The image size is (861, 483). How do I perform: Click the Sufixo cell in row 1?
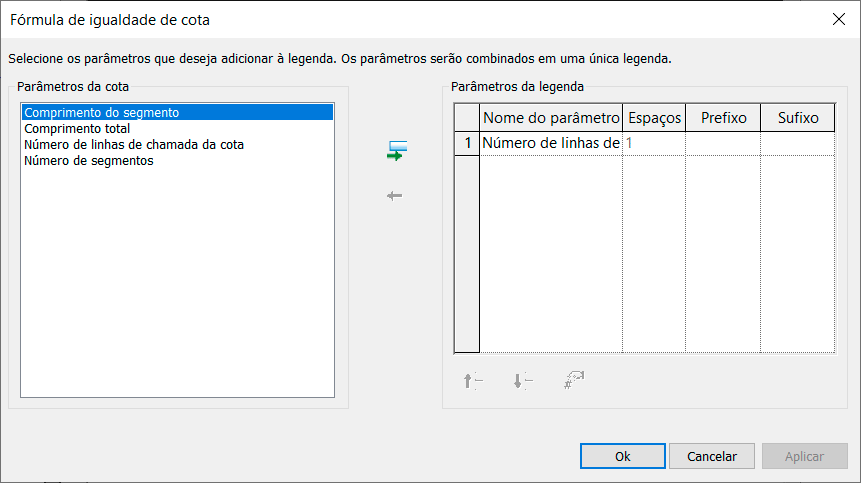(x=797, y=143)
